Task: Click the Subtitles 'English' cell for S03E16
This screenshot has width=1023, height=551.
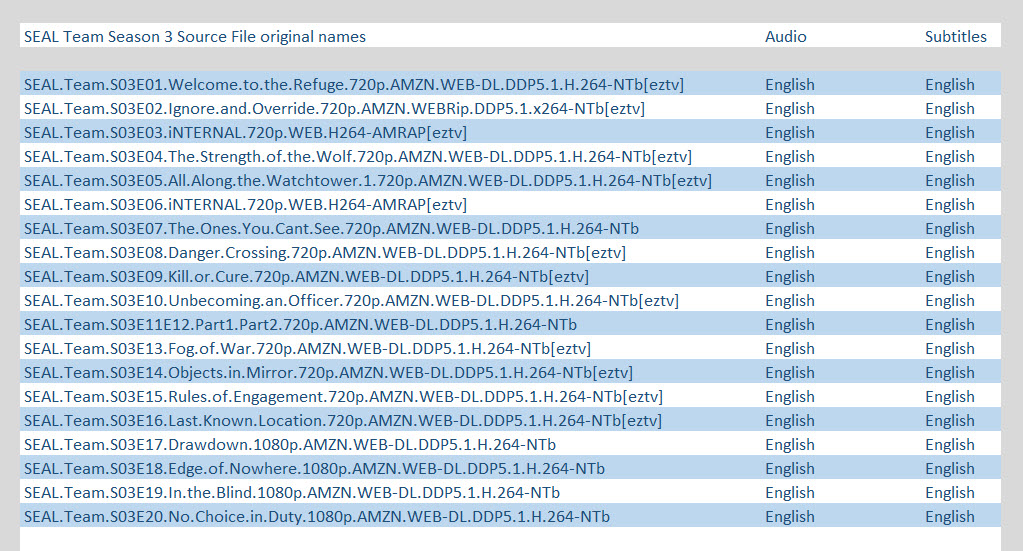Action: point(949,421)
